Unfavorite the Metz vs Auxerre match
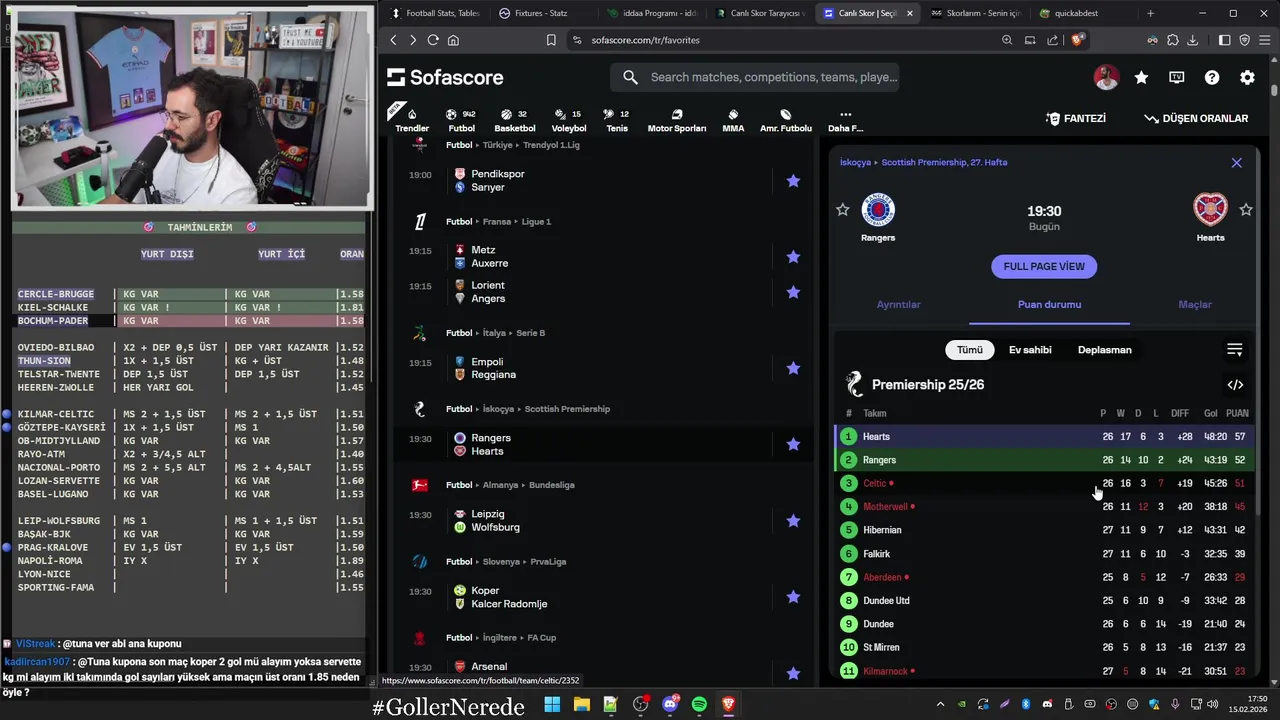Screen dimensions: 1280x720 point(793,257)
